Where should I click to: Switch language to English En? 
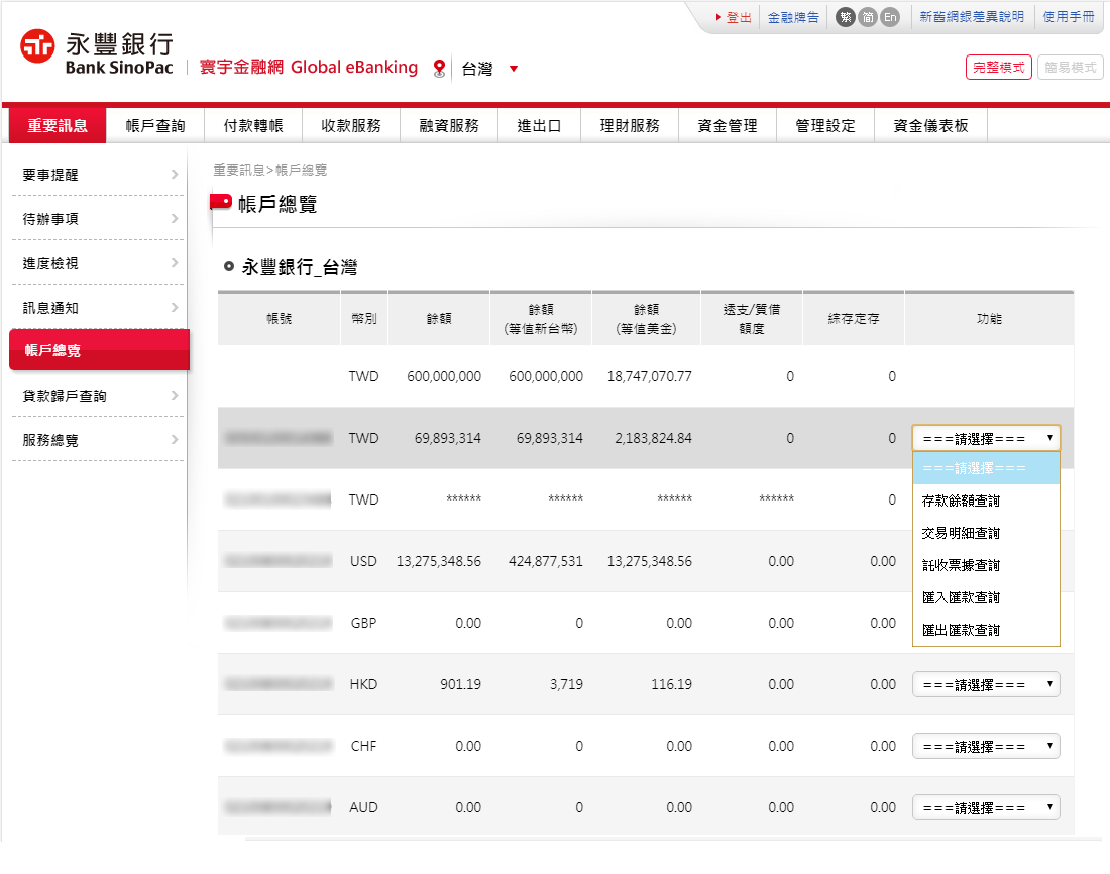[x=890, y=17]
